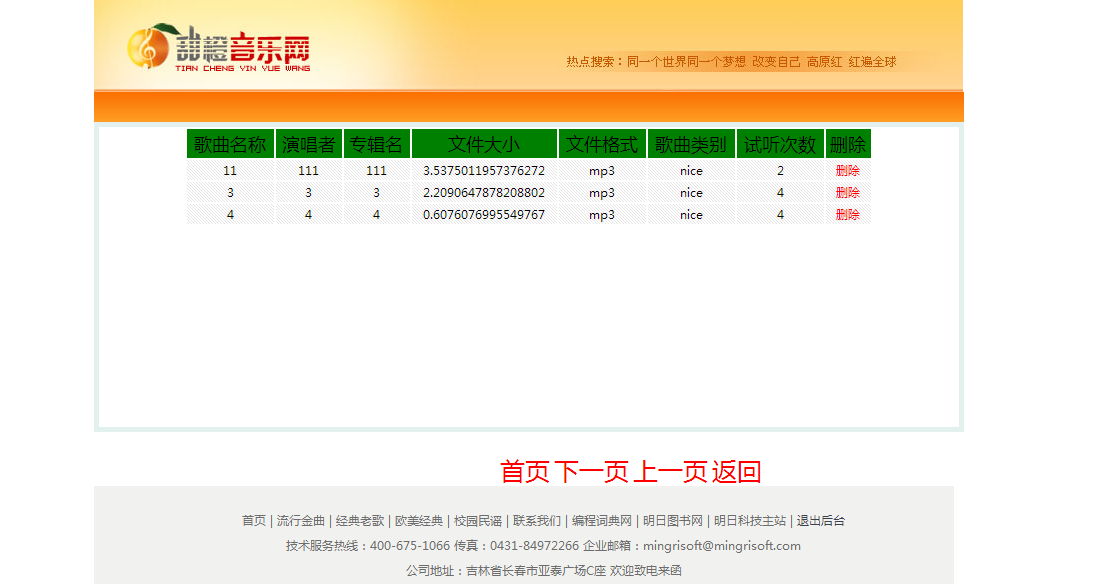Open footer 流行金曲 link
This screenshot has width=1098, height=584.
point(300,520)
